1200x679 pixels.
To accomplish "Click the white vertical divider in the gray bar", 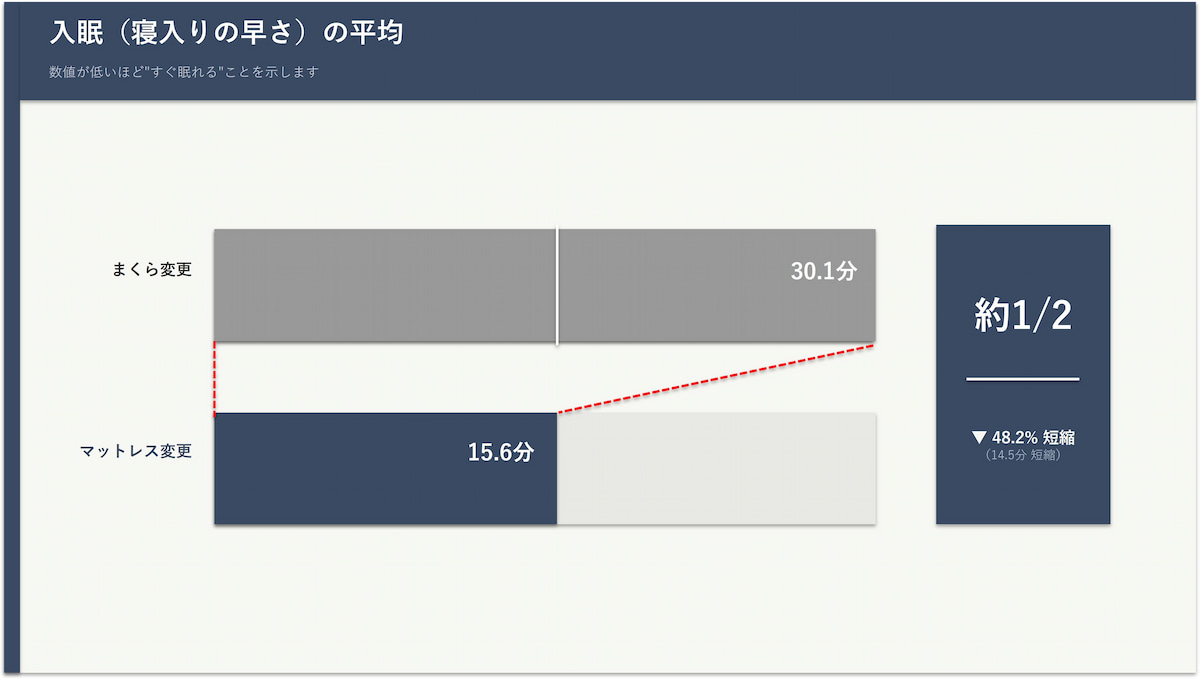I will tap(557, 287).
